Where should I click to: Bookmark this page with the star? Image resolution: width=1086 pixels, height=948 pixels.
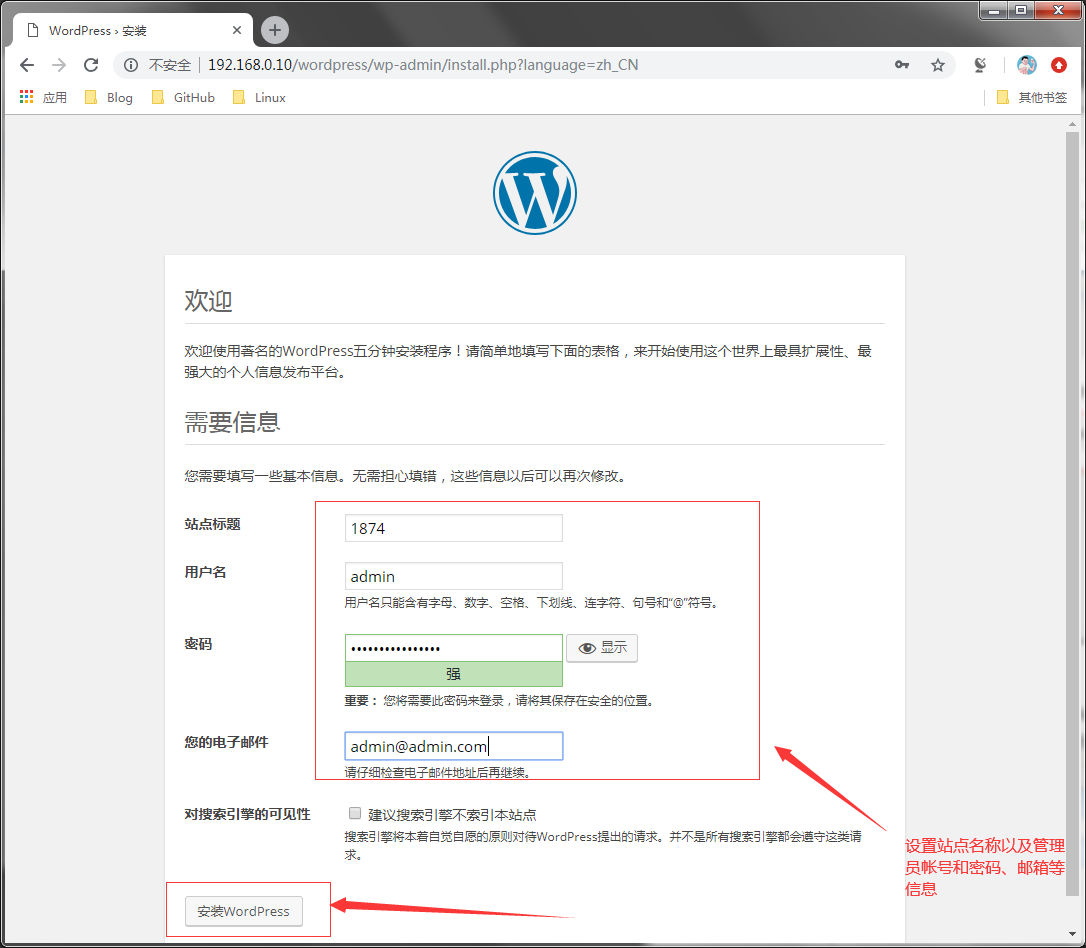[938, 65]
